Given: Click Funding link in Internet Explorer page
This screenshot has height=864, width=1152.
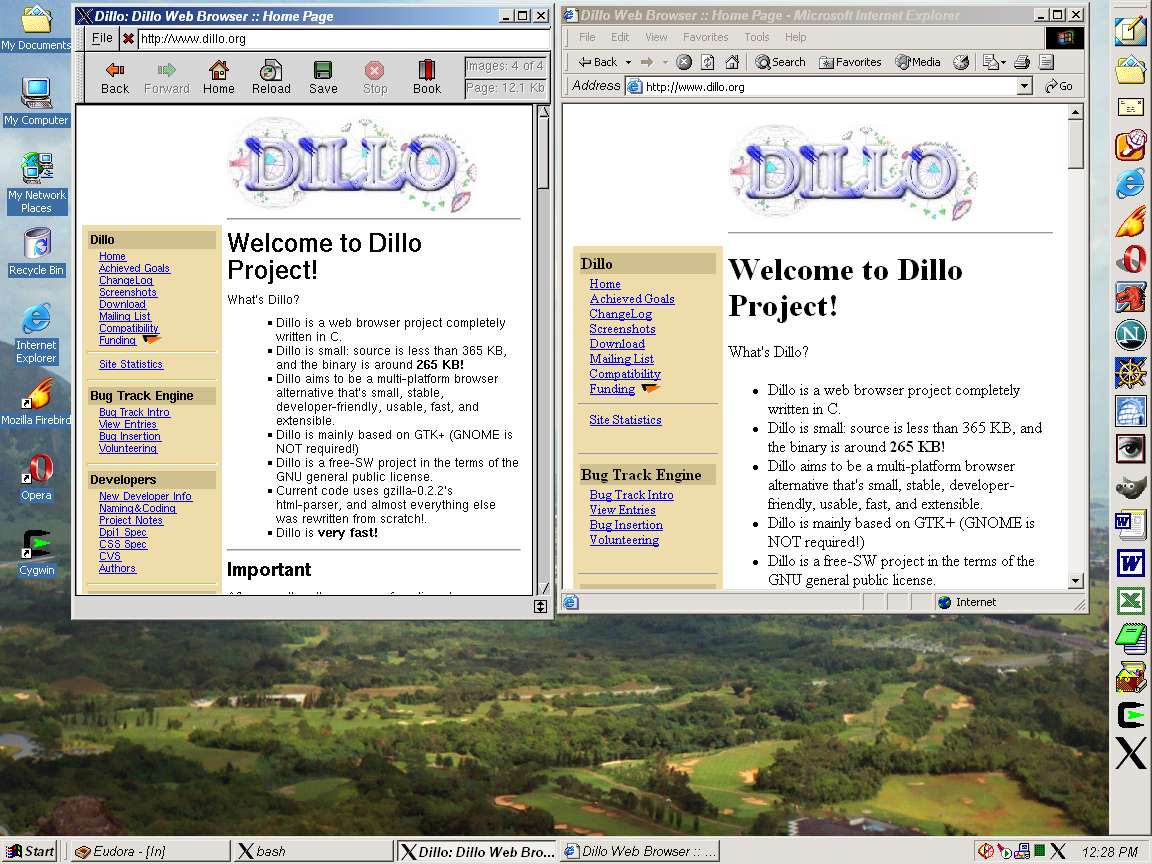Looking at the screenshot, I should click(x=612, y=389).
